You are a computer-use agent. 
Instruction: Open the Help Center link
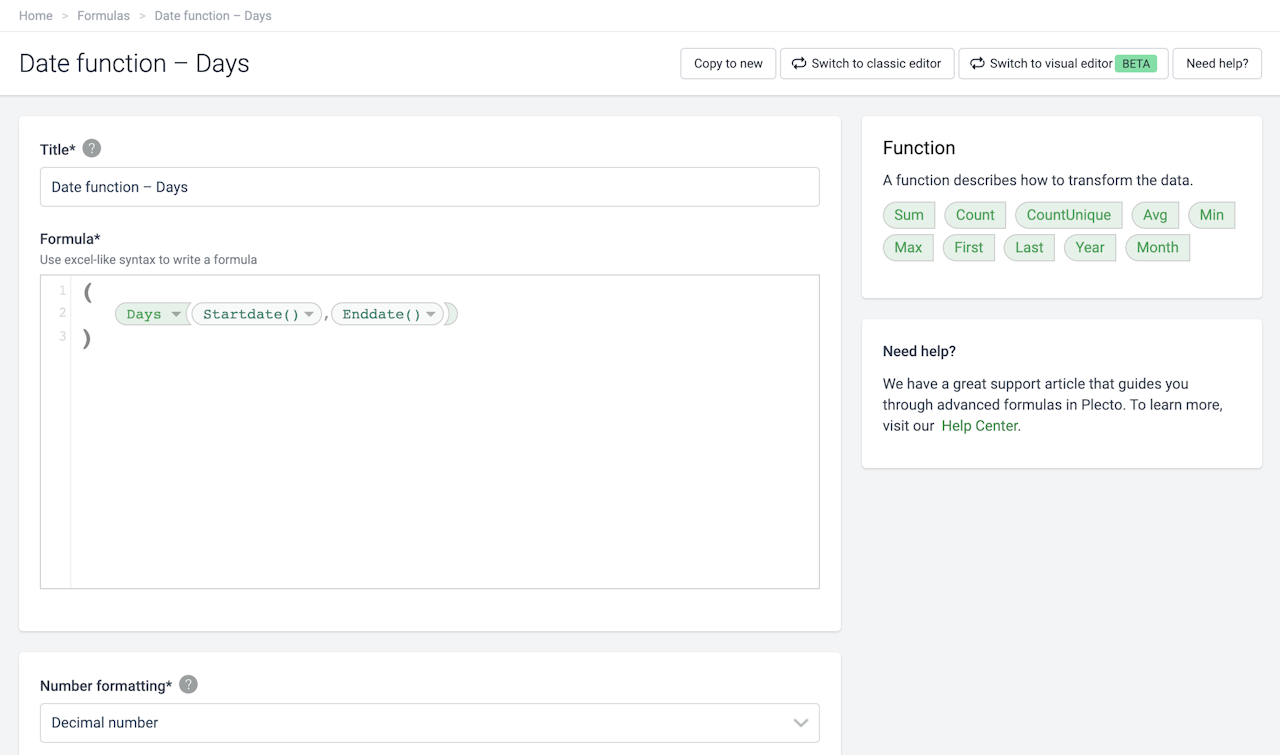[x=979, y=426]
